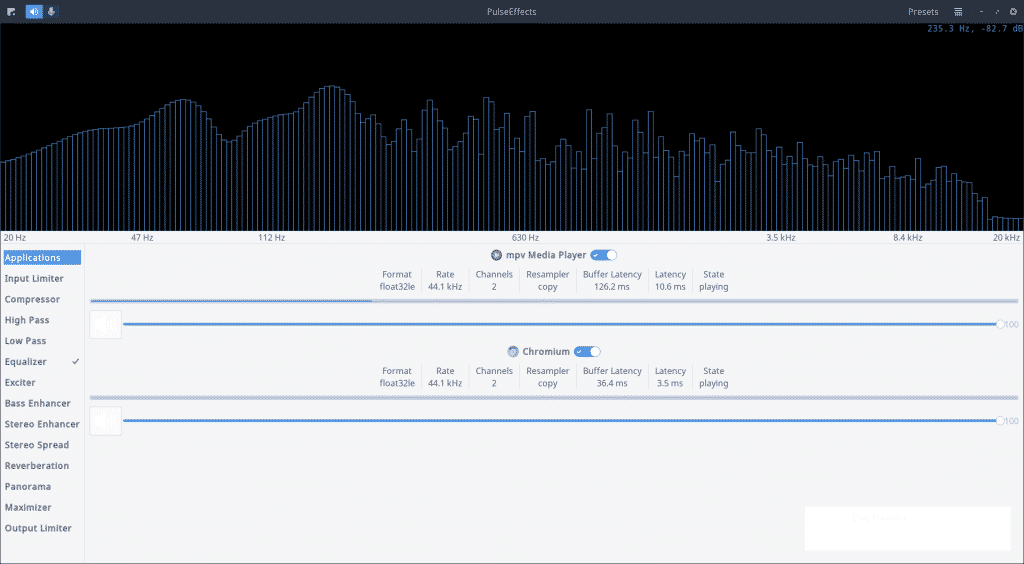1024x564 pixels.
Task: Adjust the mpv Media Player volume slider
Action: point(564,324)
